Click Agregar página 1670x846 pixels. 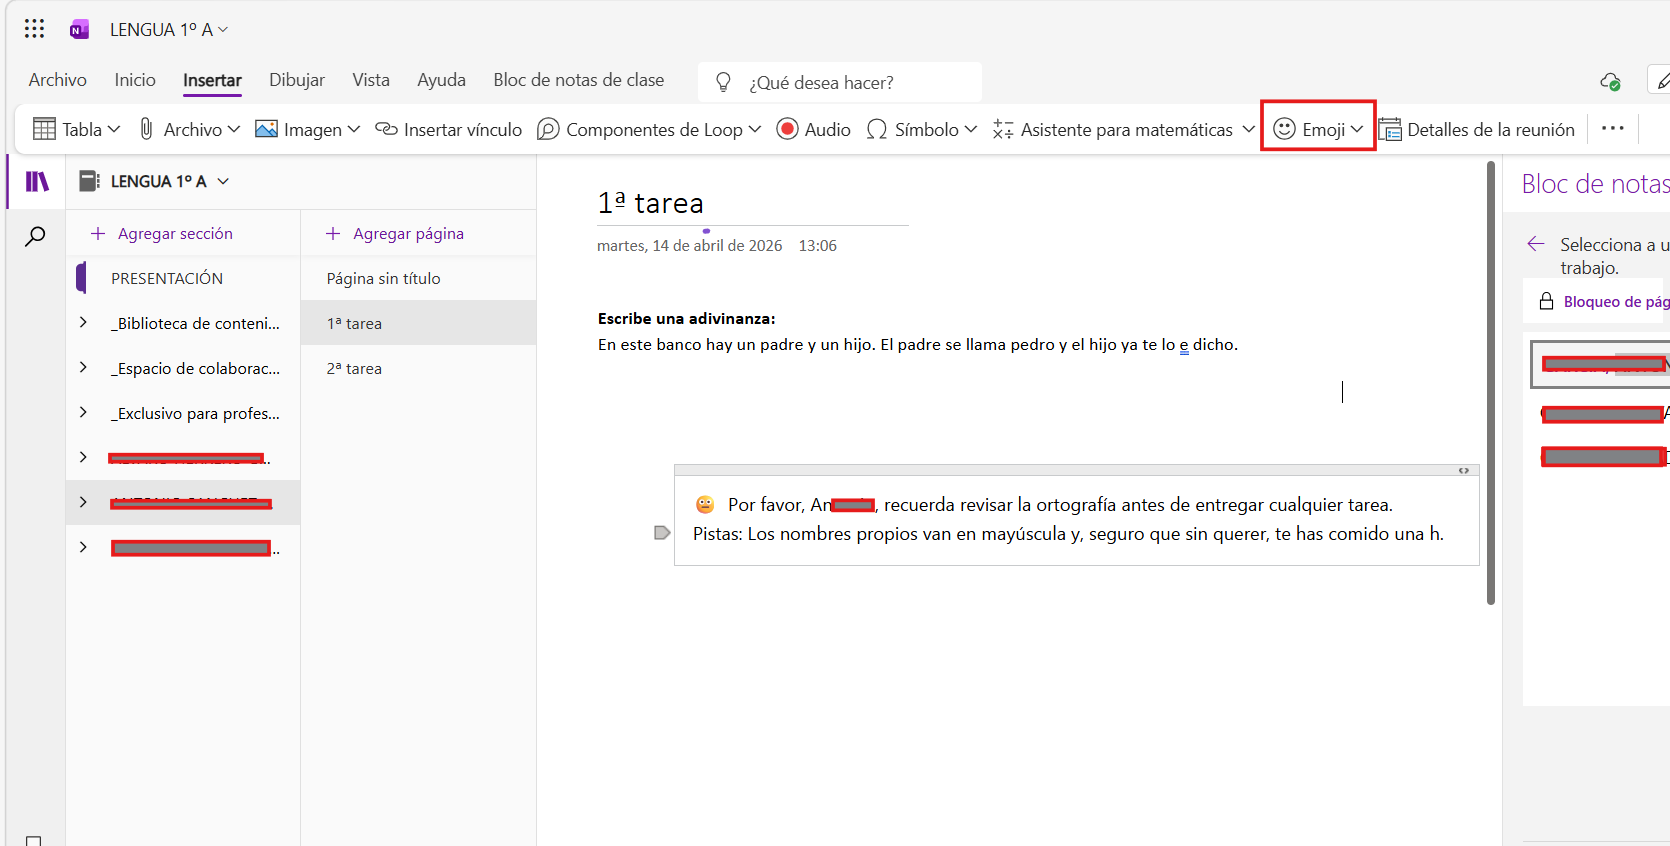(x=395, y=233)
